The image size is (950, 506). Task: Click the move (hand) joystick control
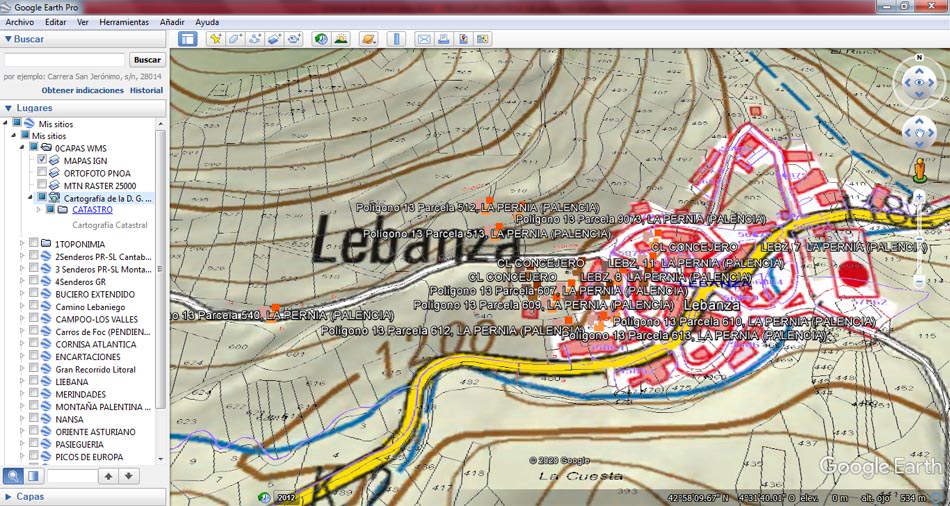tap(919, 133)
